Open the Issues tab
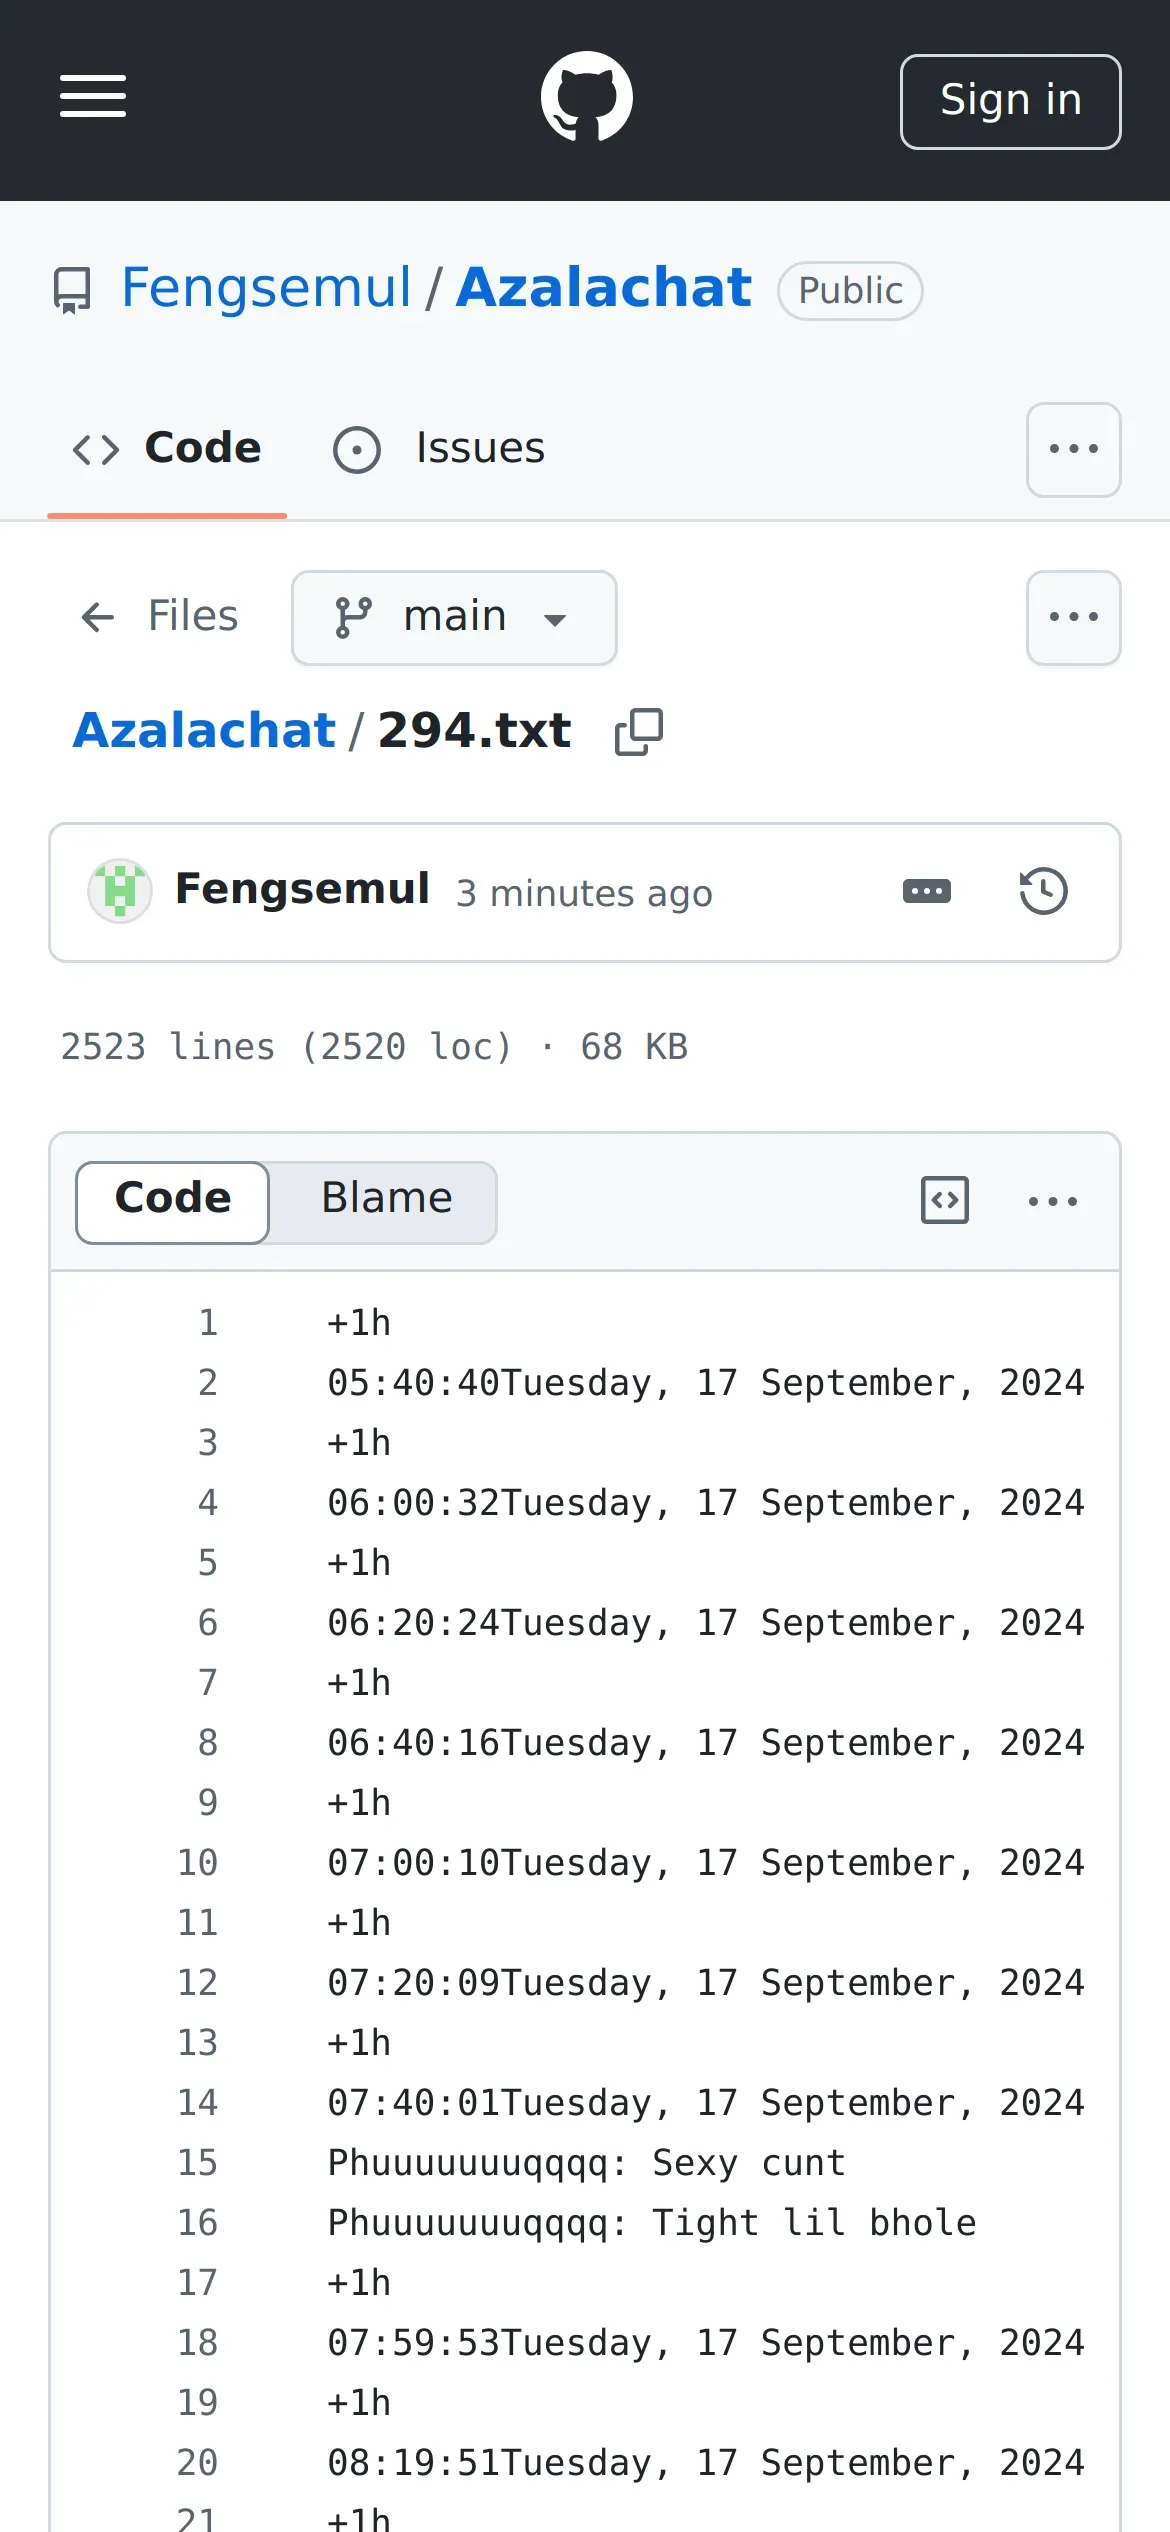Image resolution: width=1170 pixels, height=2532 pixels. tap(440, 449)
